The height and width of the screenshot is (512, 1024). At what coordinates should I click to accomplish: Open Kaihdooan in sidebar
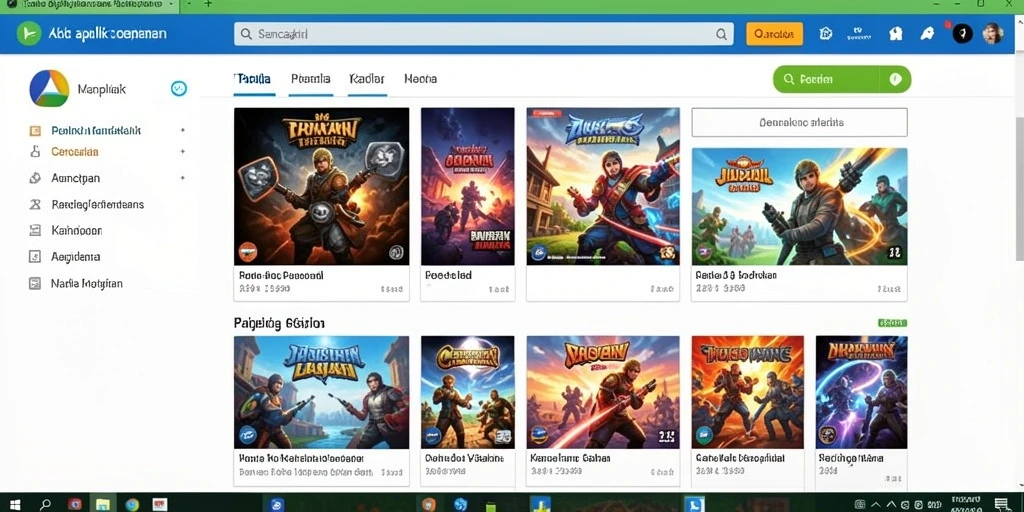point(76,231)
